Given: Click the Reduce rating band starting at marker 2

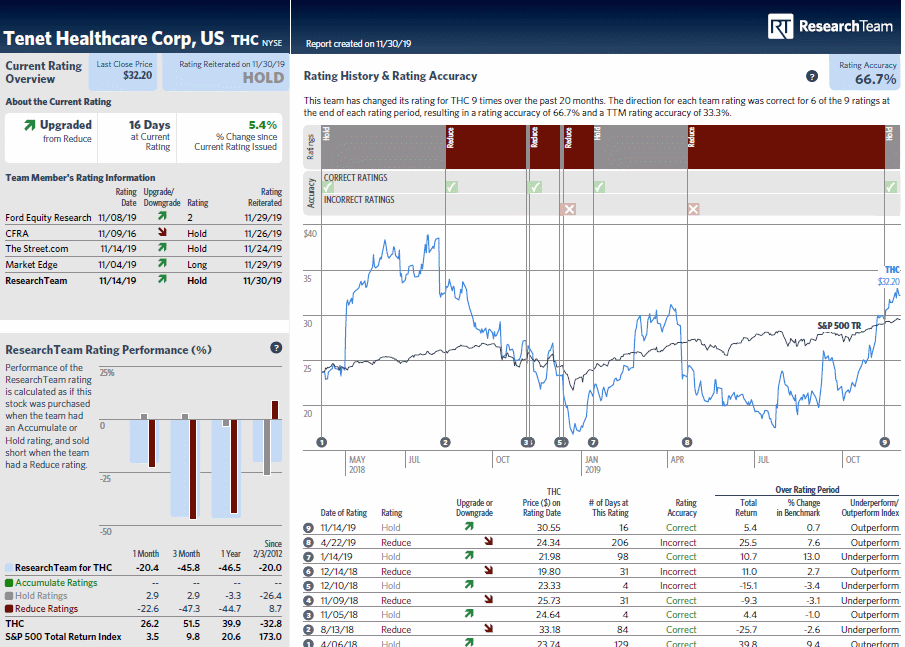Looking at the screenshot, I should 486,147.
